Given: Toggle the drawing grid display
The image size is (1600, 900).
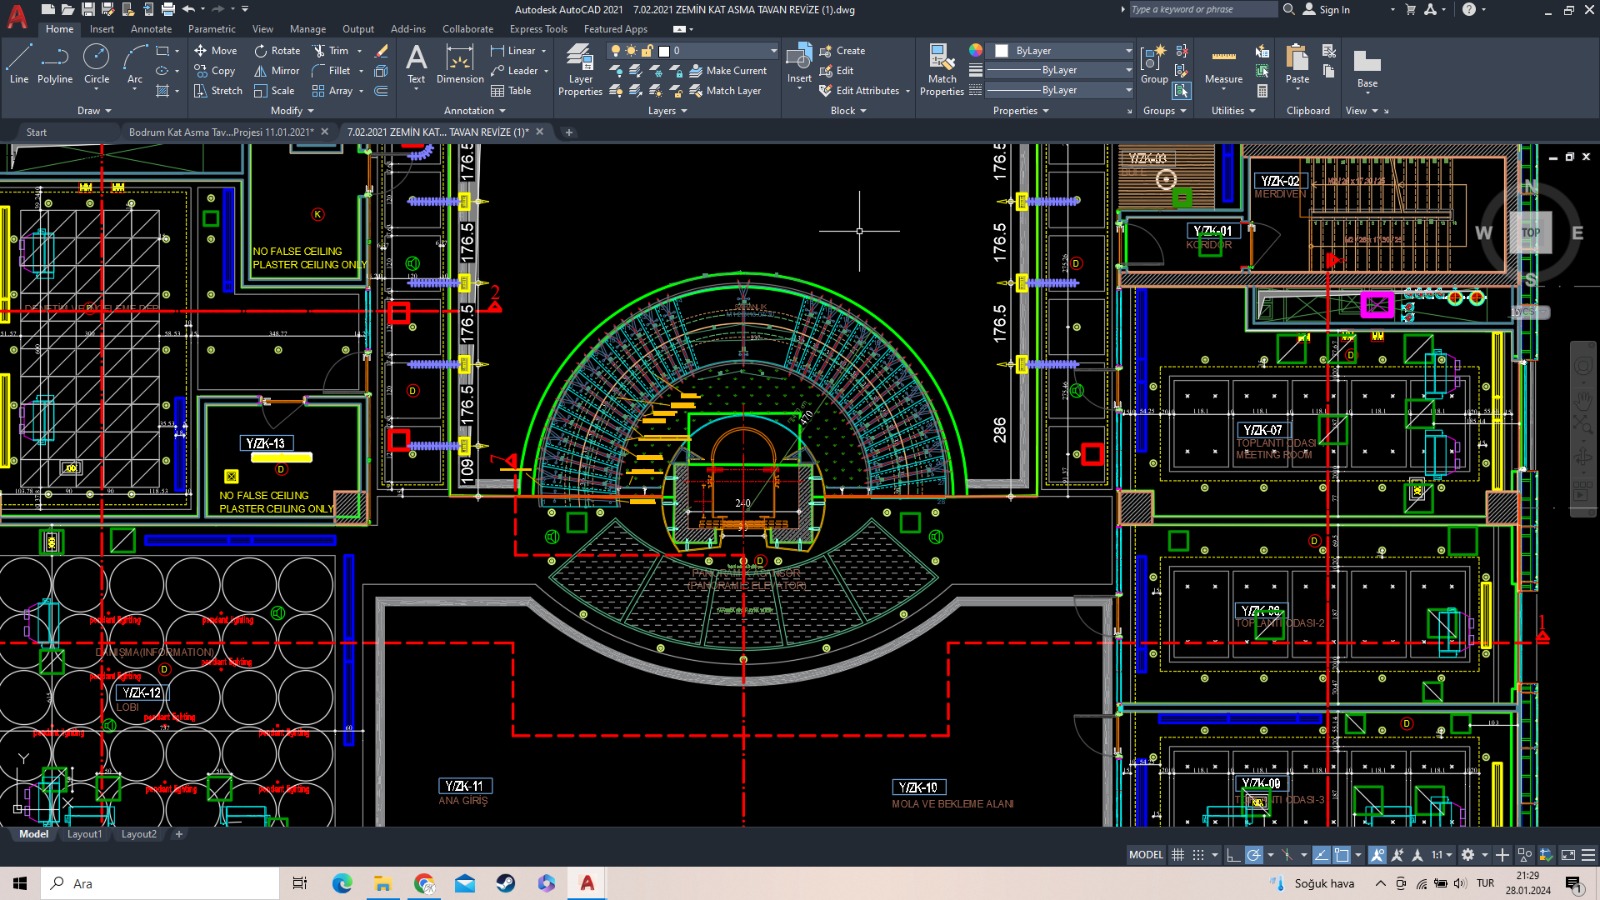Looking at the screenshot, I should point(1178,855).
